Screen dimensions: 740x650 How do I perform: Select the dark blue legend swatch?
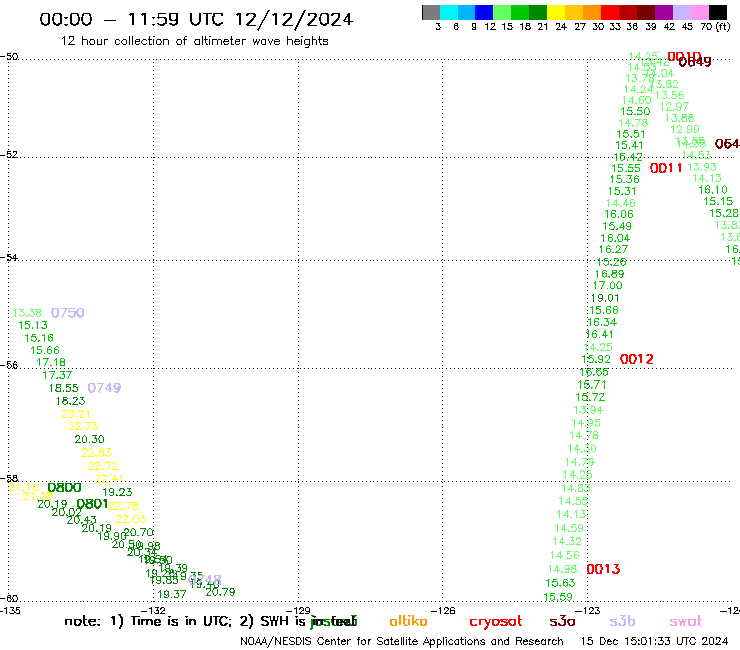pos(484,12)
